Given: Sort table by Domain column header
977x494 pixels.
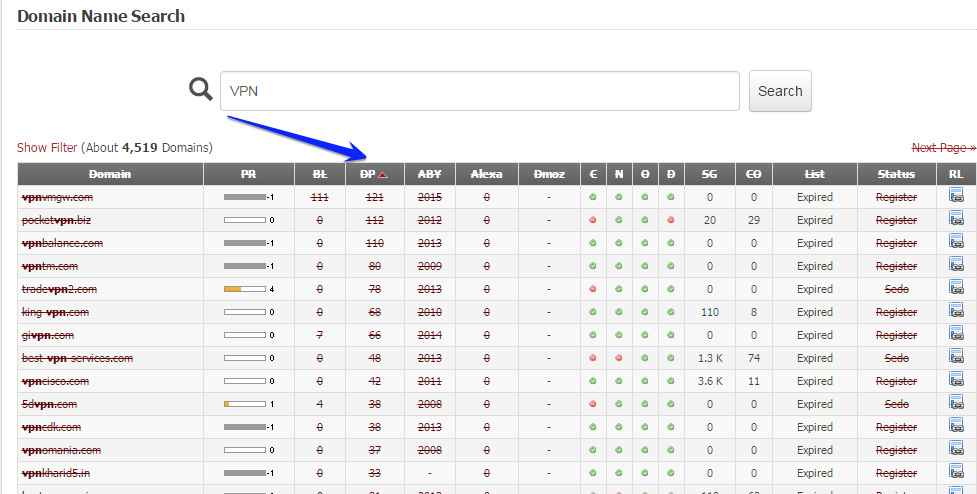Looking at the screenshot, I should click(110, 174).
